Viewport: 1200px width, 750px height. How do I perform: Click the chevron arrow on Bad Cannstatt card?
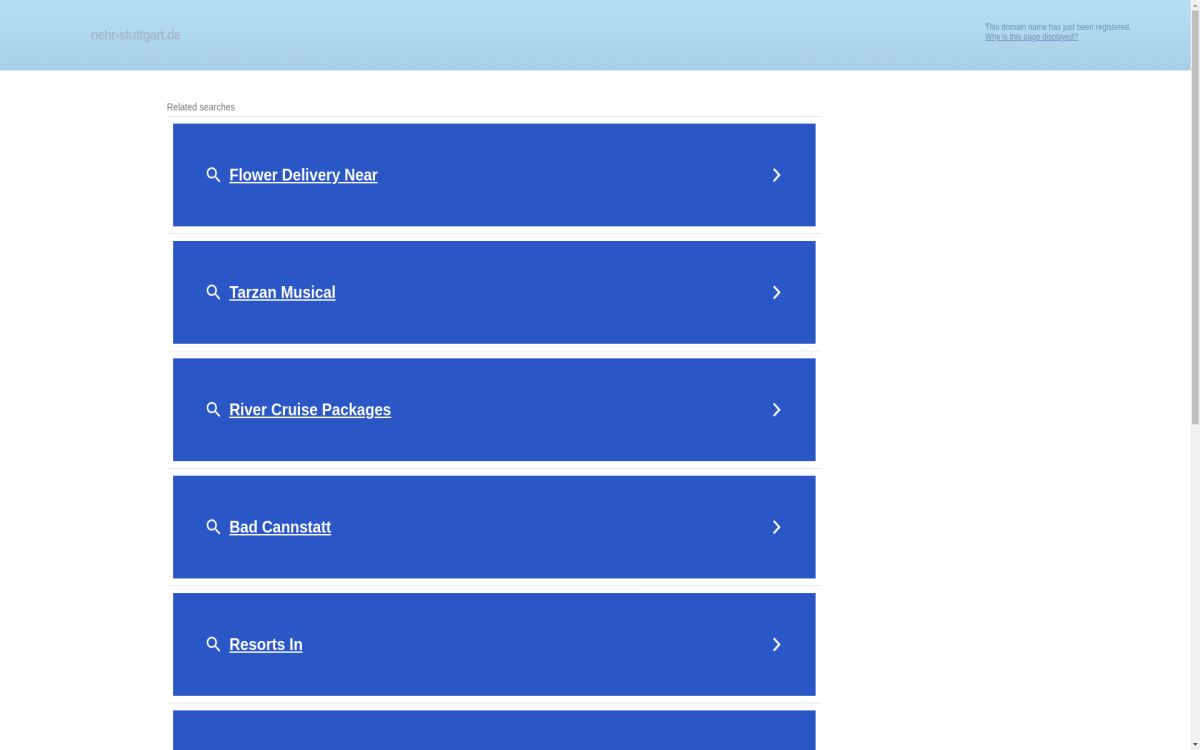click(x=776, y=527)
